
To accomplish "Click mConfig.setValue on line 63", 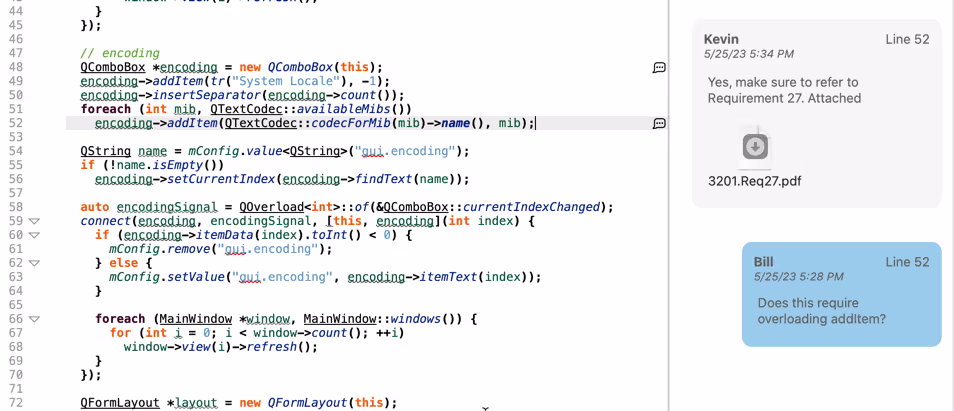I will 167,277.
